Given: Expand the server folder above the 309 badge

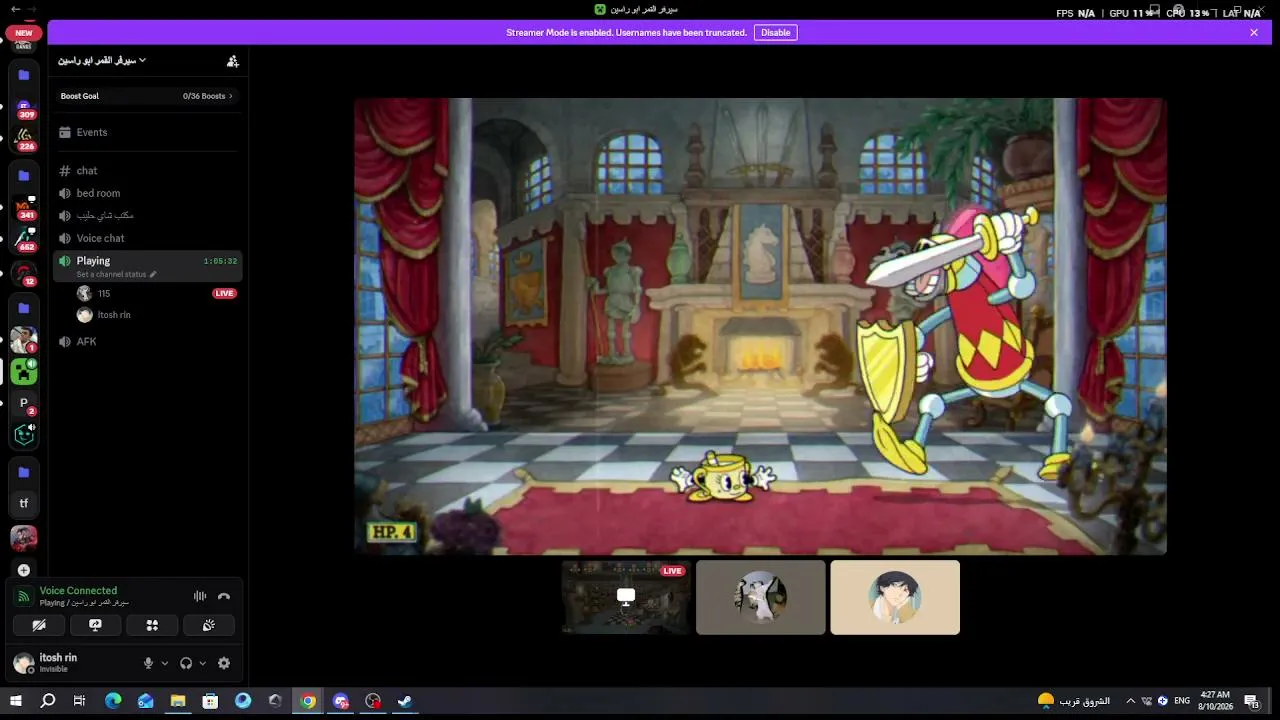Looking at the screenshot, I should [24, 75].
